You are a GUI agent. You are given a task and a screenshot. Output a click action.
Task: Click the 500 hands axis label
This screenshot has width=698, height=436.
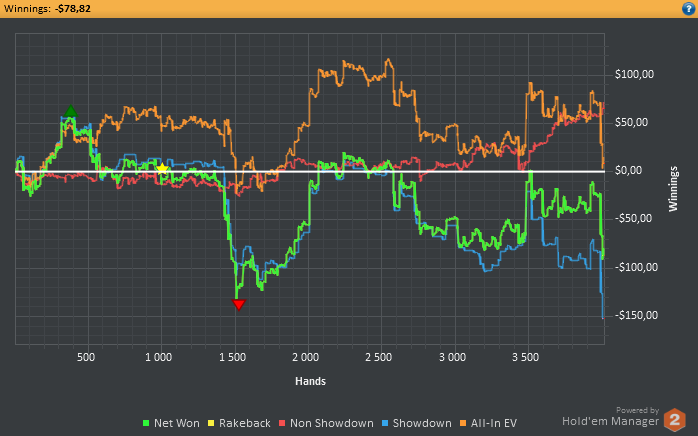(85, 357)
